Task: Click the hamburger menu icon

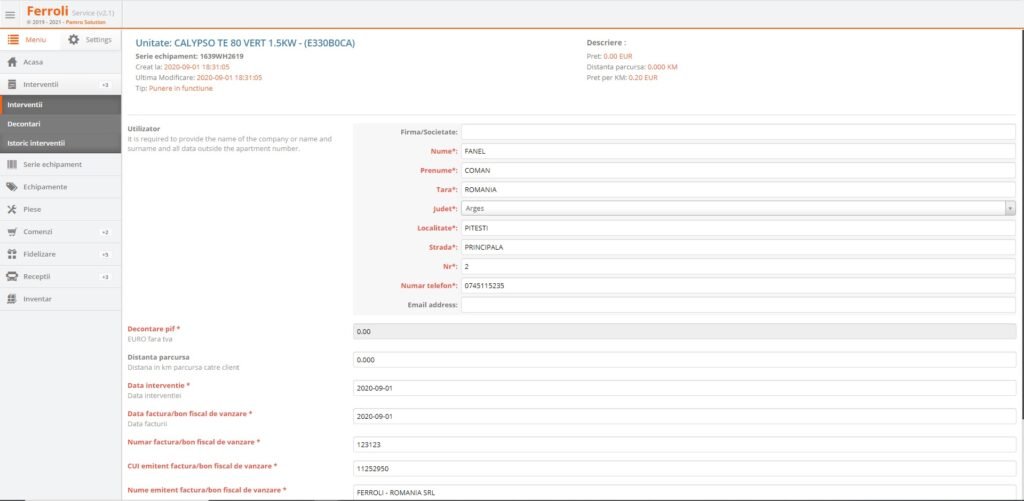Action: coord(10,14)
